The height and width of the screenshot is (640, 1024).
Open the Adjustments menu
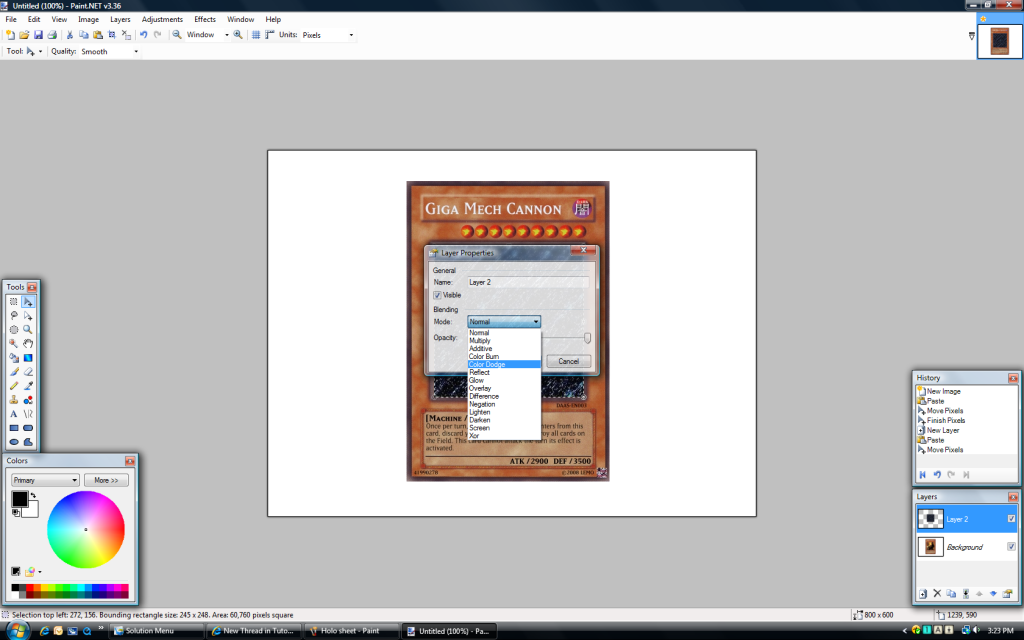pyautogui.click(x=162, y=19)
